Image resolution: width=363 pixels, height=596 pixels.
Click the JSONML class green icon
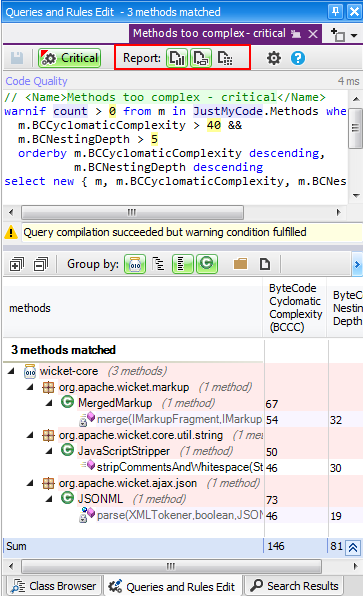(67, 498)
